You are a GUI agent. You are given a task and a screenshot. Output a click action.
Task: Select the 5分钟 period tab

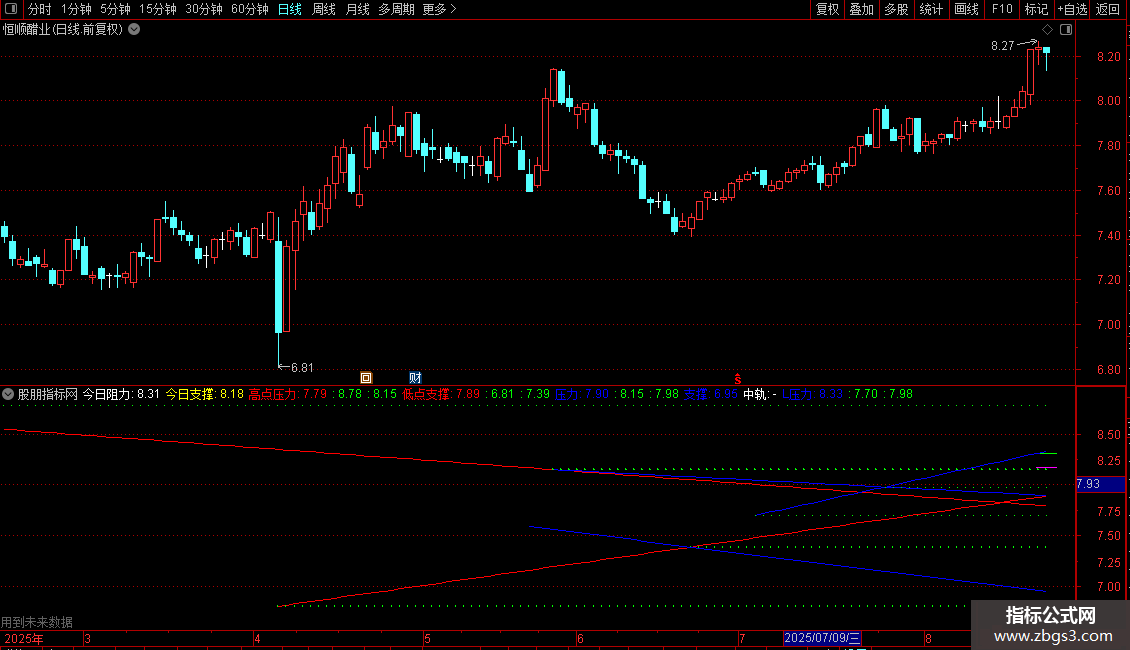tap(115, 9)
